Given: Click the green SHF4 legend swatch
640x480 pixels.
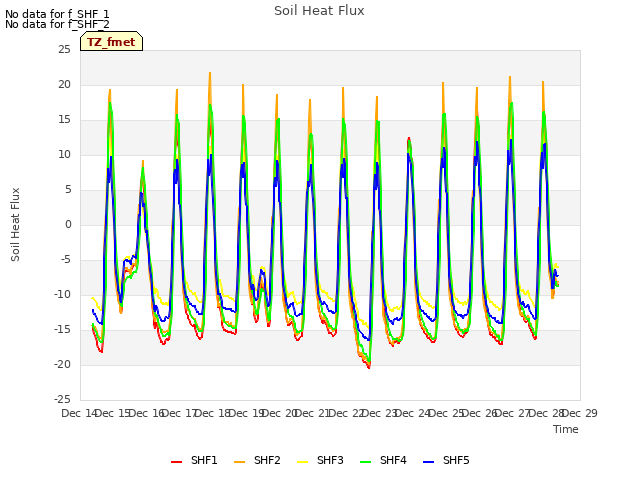Looking at the screenshot, I should [x=366, y=462].
